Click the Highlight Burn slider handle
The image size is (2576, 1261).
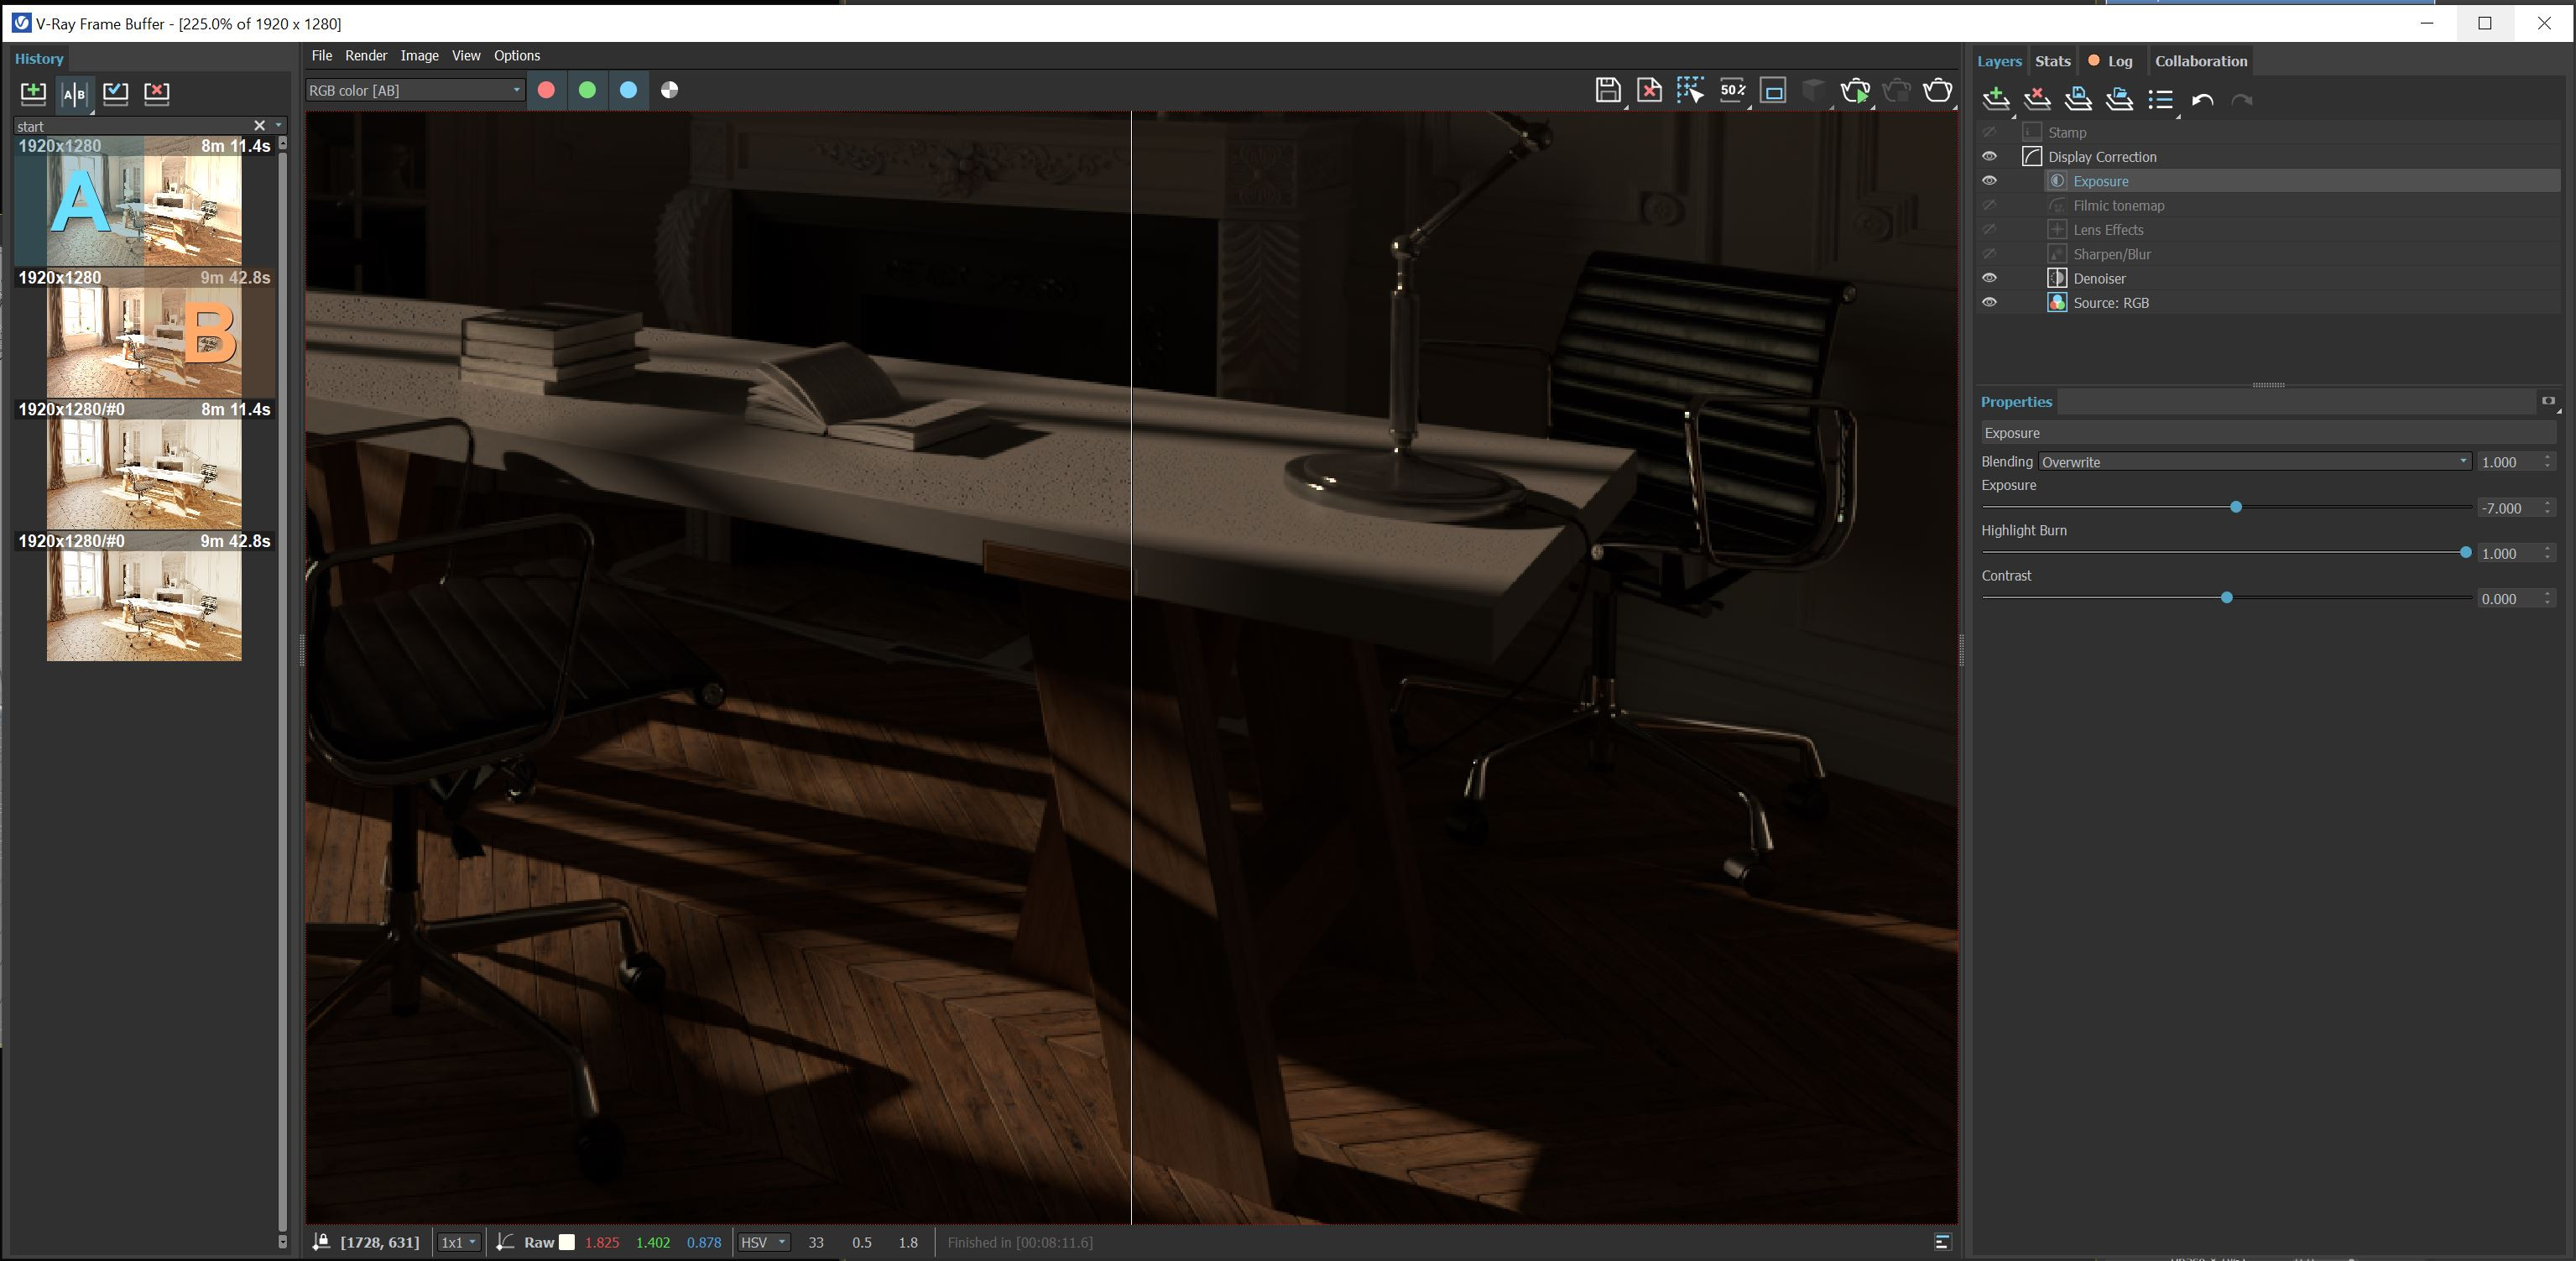2465,552
